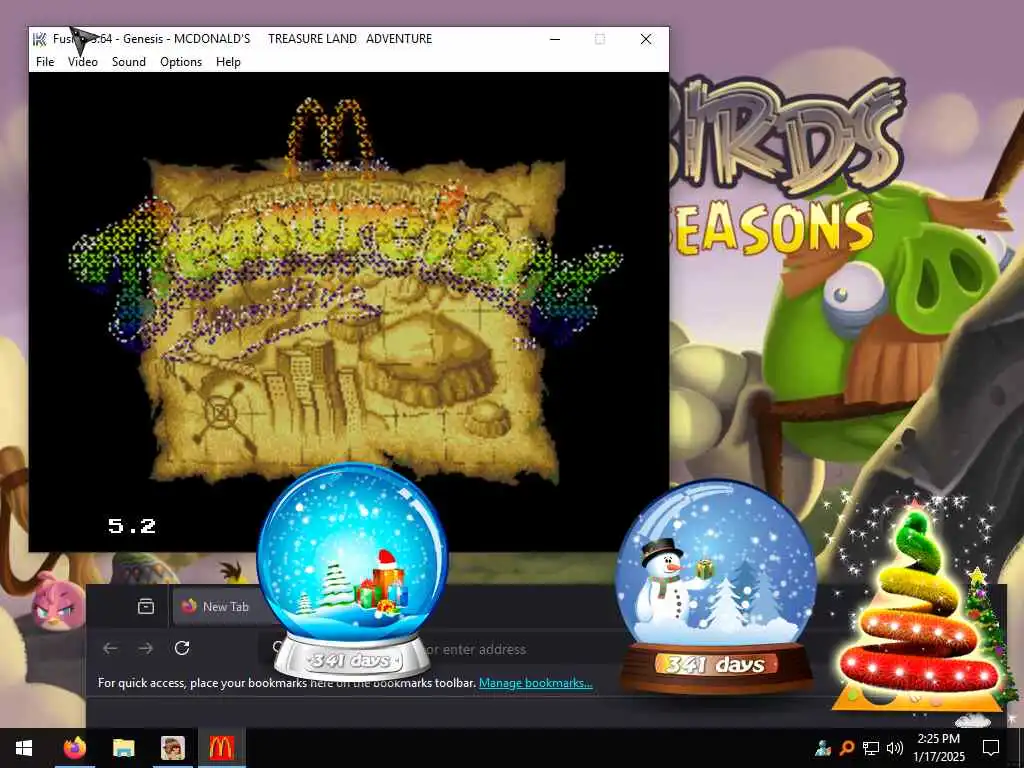Open Firefox View button beside New Tab
Viewport: 1024px width, 768px height.
(x=146, y=607)
